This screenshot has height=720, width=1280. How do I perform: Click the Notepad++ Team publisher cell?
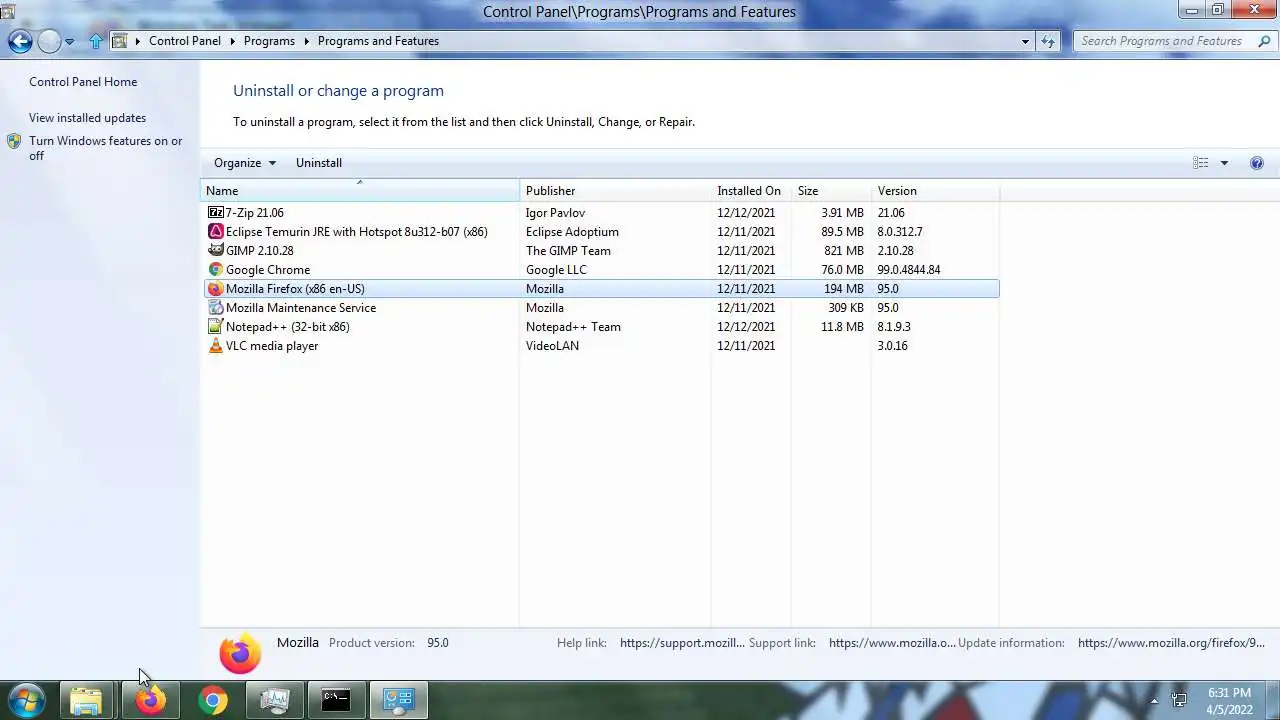[573, 327]
